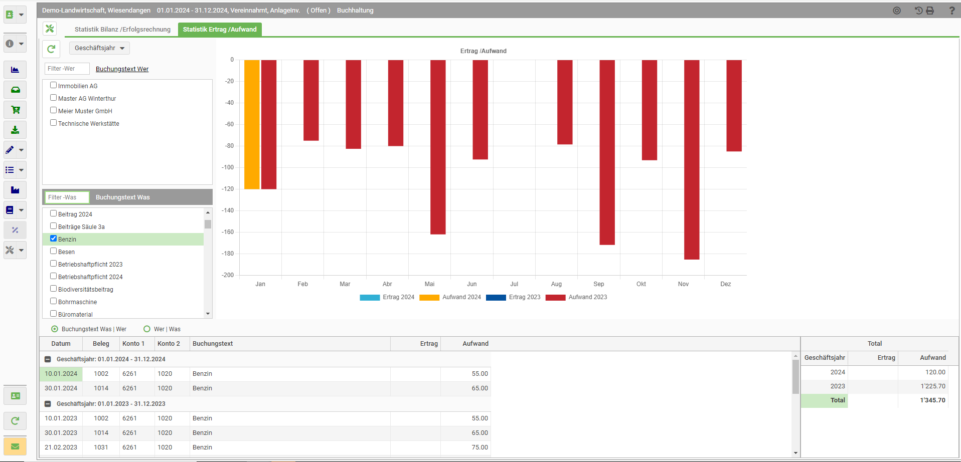
Task: Click the green company icon in the sidebar
Action: (10, 14)
